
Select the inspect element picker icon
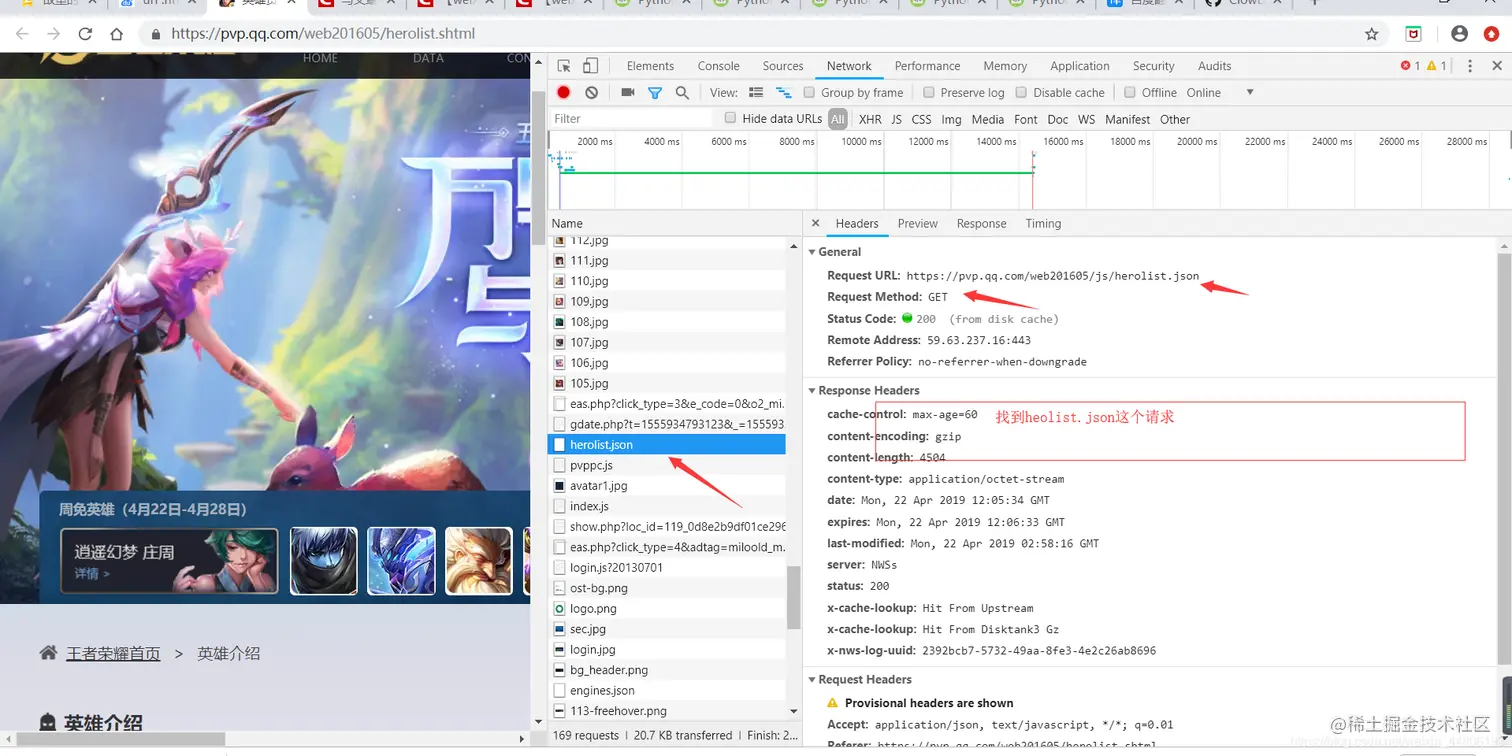tap(564, 66)
